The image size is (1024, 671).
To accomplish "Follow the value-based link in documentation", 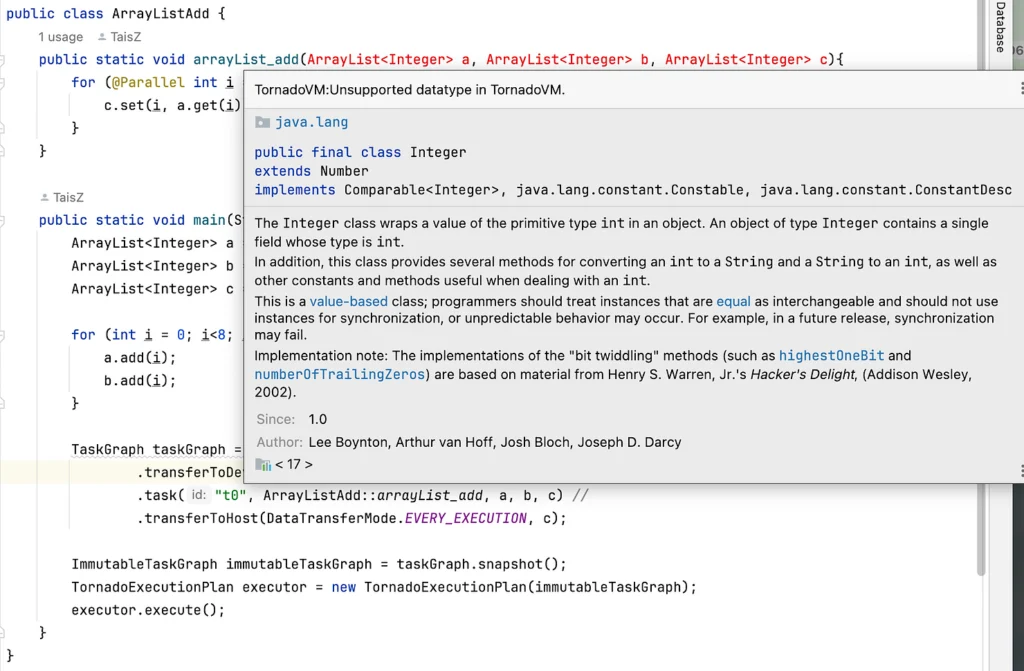I will click(349, 301).
